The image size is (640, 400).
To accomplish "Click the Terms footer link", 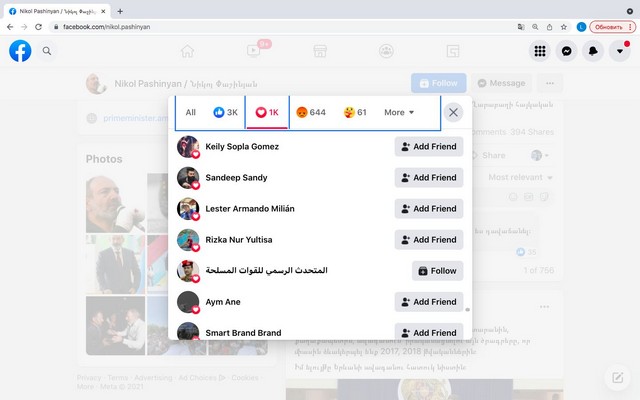I will coord(118,378).
